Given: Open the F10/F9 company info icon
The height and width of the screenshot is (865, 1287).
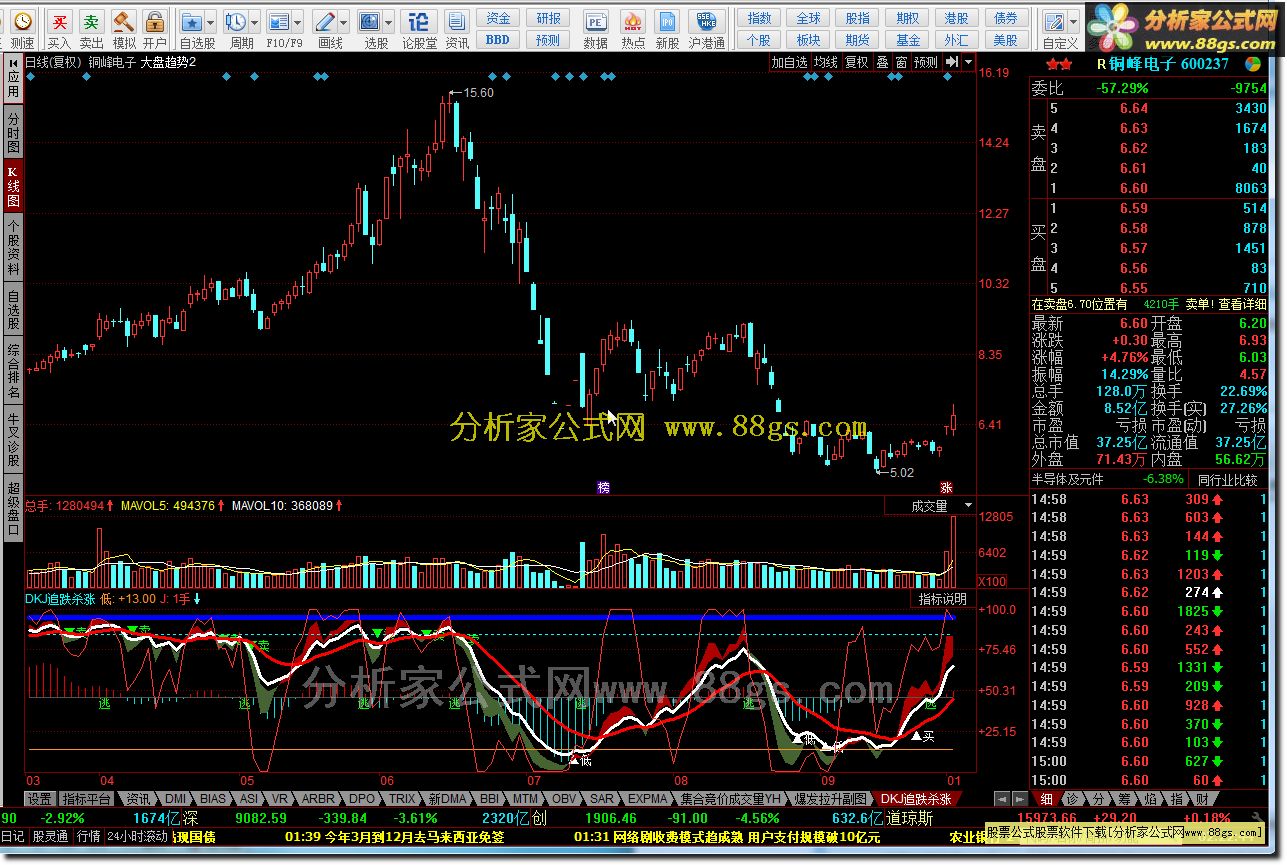Looking at the screenshot, I should click(280, 21).
